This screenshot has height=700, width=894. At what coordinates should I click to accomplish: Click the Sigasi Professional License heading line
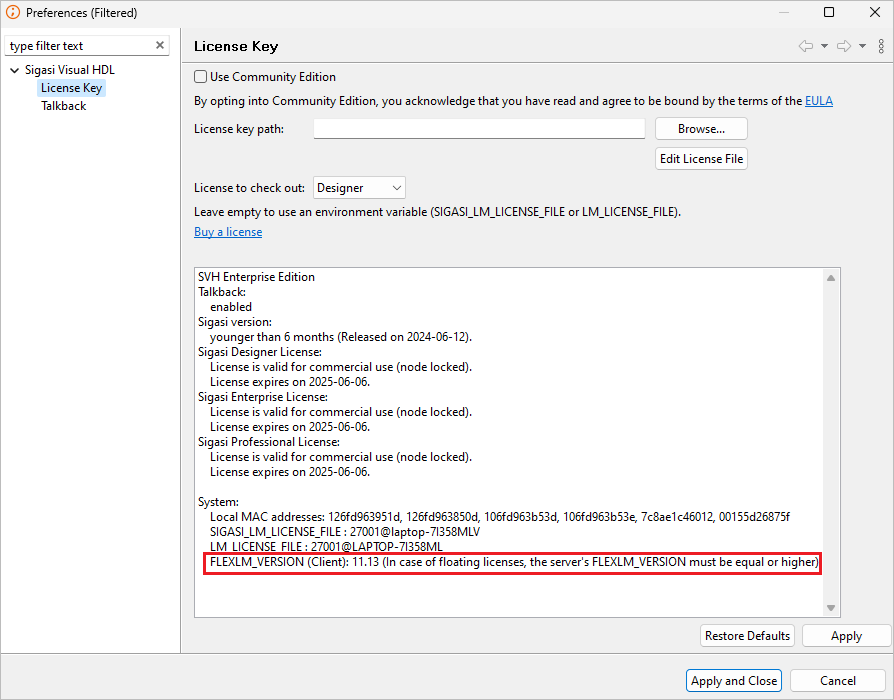(x=269, y=442)
